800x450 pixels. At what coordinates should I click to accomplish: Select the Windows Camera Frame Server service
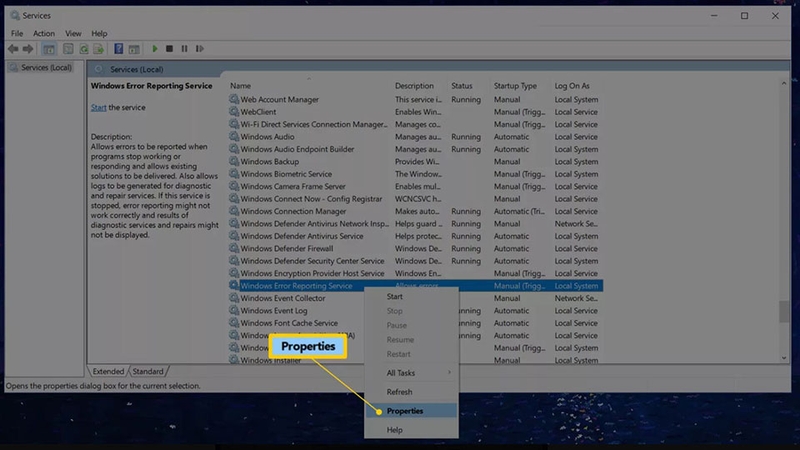tap(415, 186)
